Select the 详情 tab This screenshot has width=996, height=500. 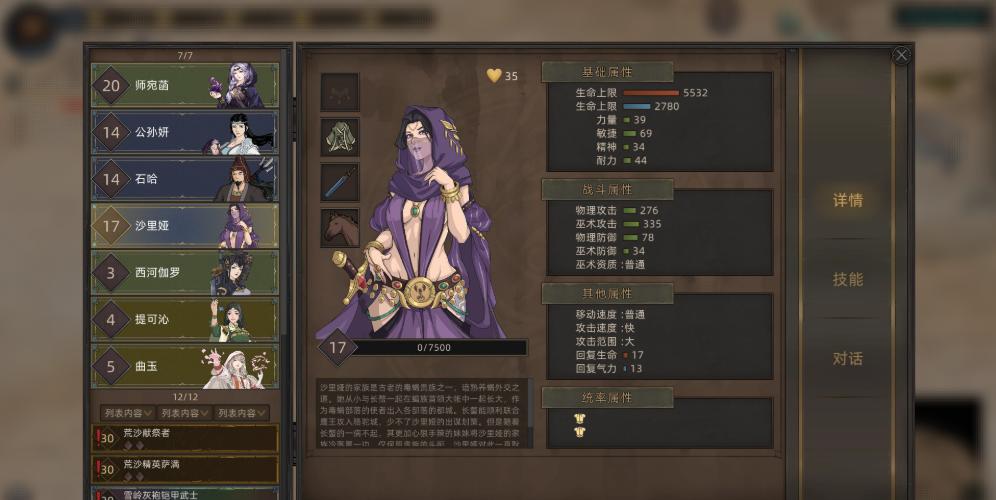847,200
